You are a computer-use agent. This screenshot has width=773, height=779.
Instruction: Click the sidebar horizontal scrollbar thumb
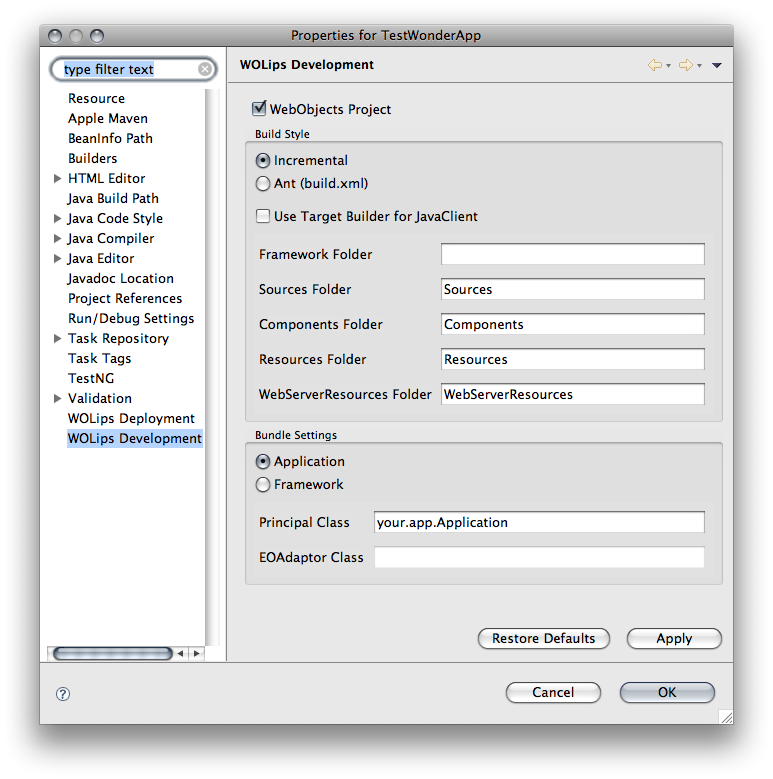(x=110, y=653)
